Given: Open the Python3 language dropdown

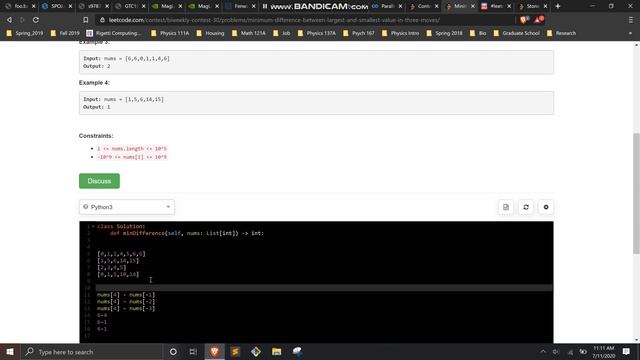Looking at the screenshot, I should 127,207.
